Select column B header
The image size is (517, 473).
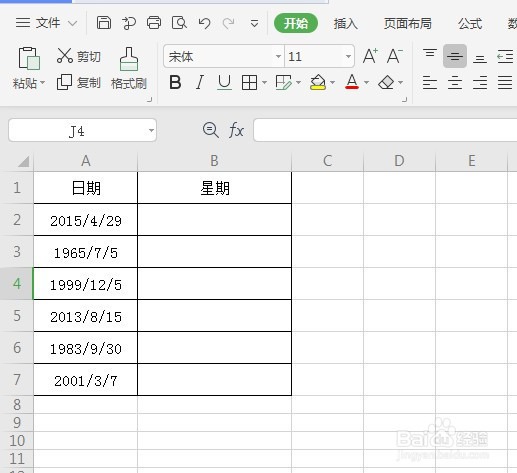[214, 161]
